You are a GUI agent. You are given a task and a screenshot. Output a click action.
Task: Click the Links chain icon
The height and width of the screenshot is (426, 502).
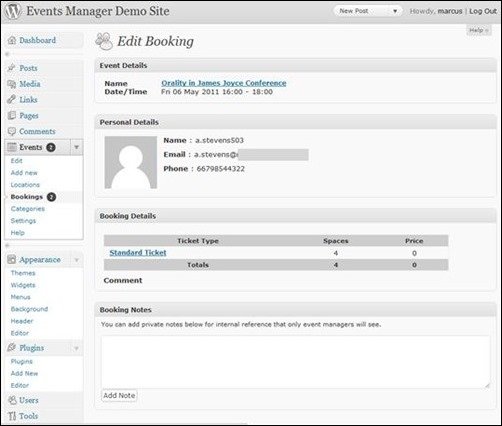pyautogui.click(x=12, y=99)
